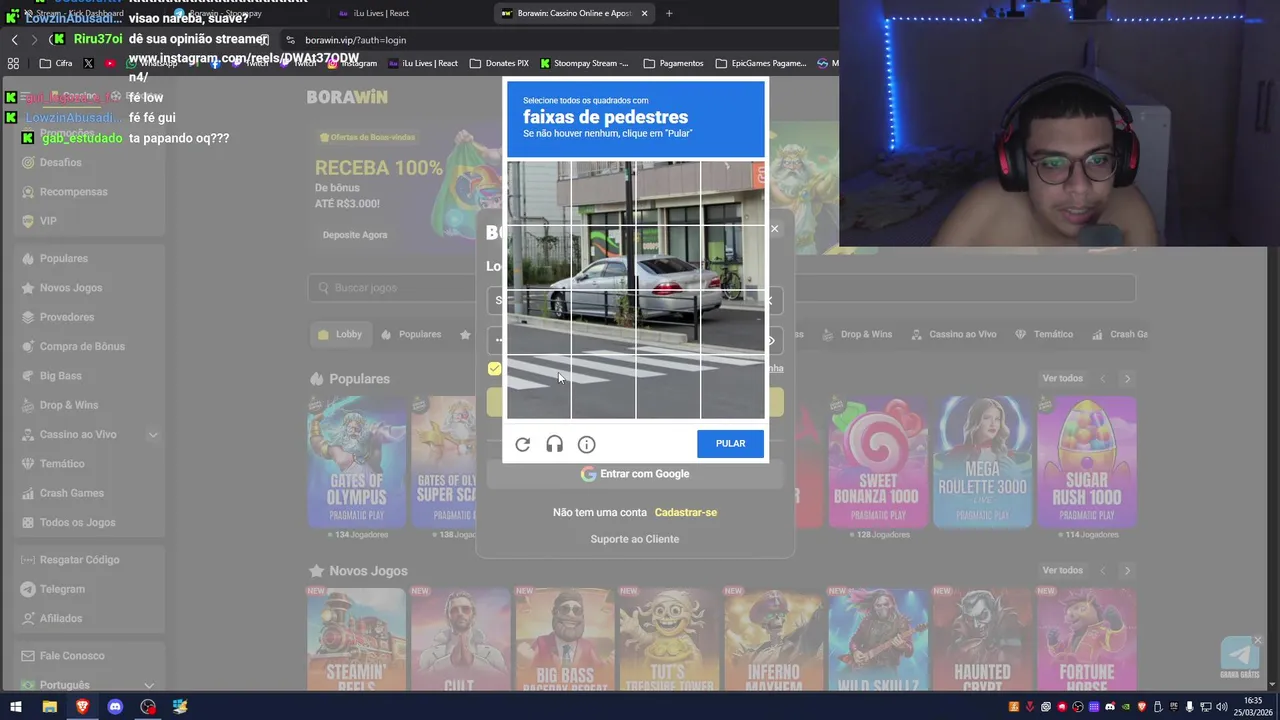
Task: Expand the Cassino ao Vivo sidebar chevron
Action: pyautogui.click(x=153, y=435)
